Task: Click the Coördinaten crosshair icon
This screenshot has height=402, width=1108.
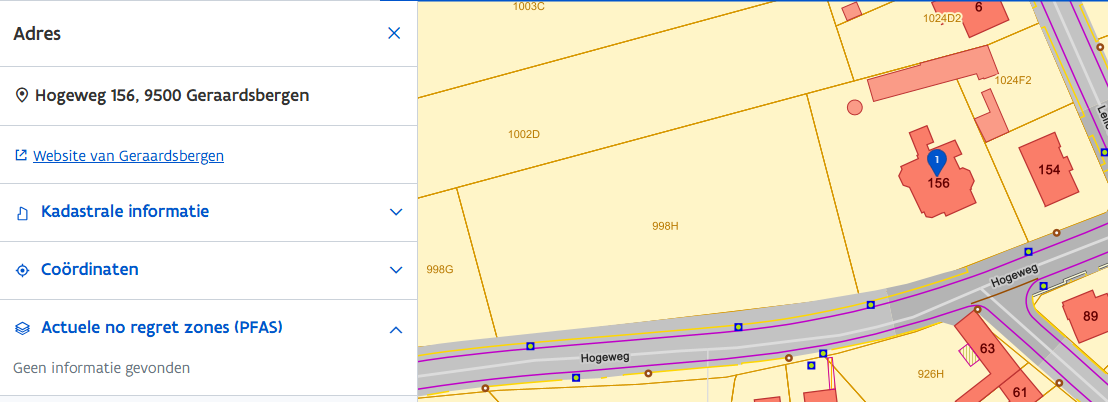Action: click(x=22, y=271)
